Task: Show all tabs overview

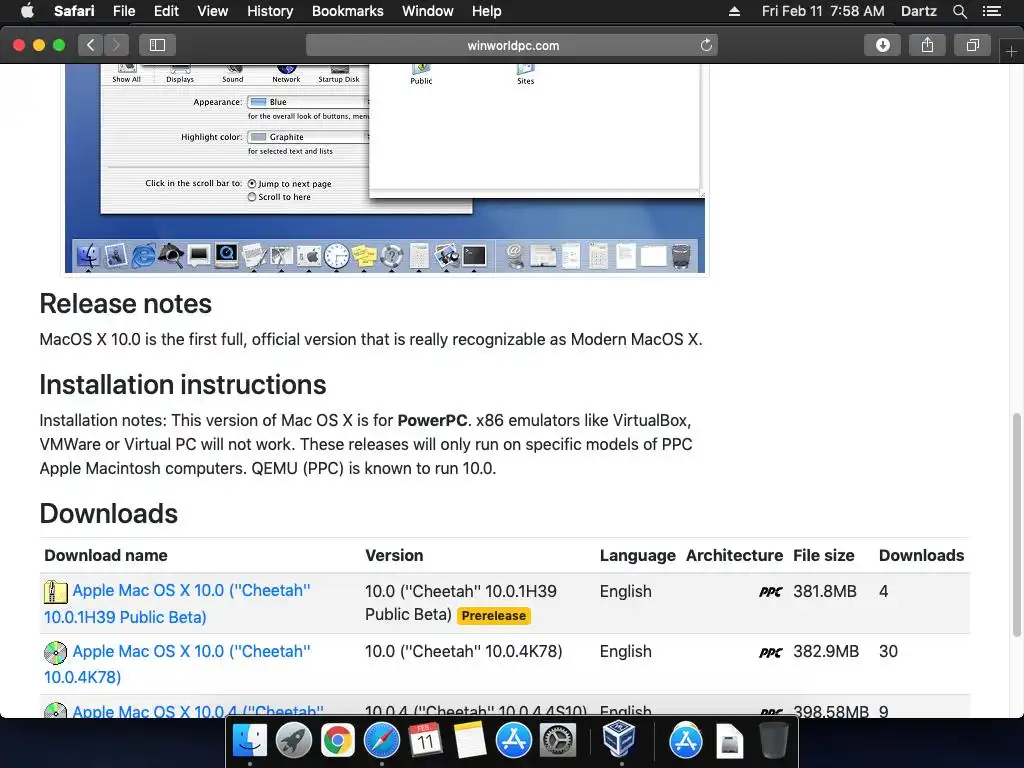Action: pos(972,45)
